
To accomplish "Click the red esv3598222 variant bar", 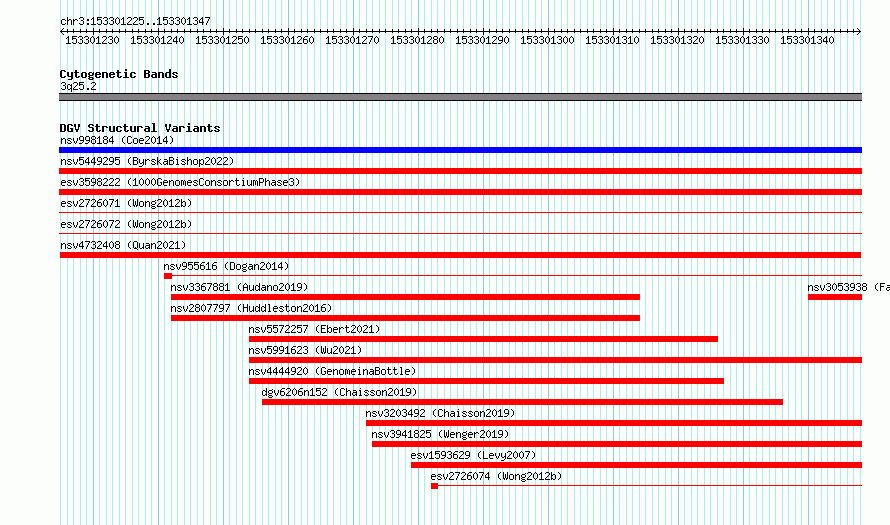I will [460, 192].
